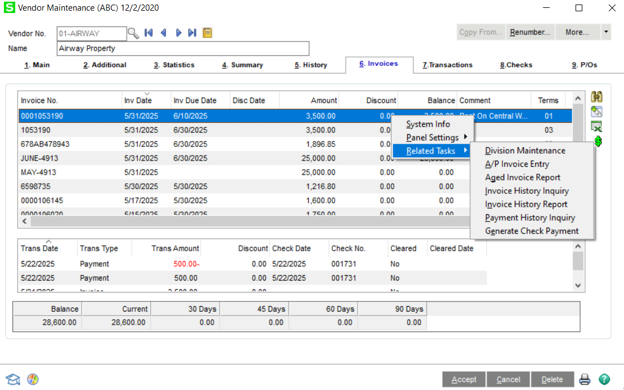Click the Inv Due Date column header
This screenshot has height=390, width=624.
coord(201,100)
